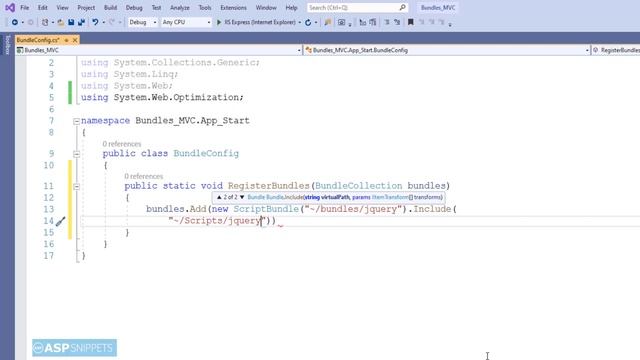Image resolution: width=640 pixels, height=360 pixels.
Task: Click the RegisterBundles method name on line 11
Action: click(x=269, y=186)
